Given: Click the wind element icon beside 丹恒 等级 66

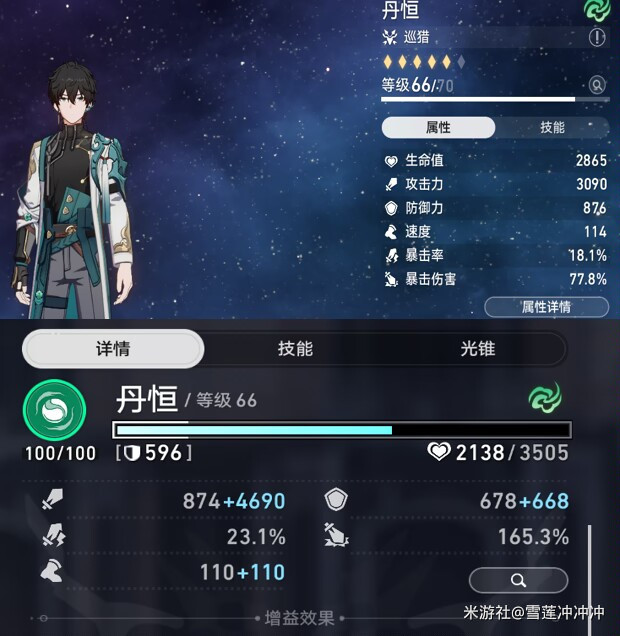Looking at the screenshot, I should [545, 398].
